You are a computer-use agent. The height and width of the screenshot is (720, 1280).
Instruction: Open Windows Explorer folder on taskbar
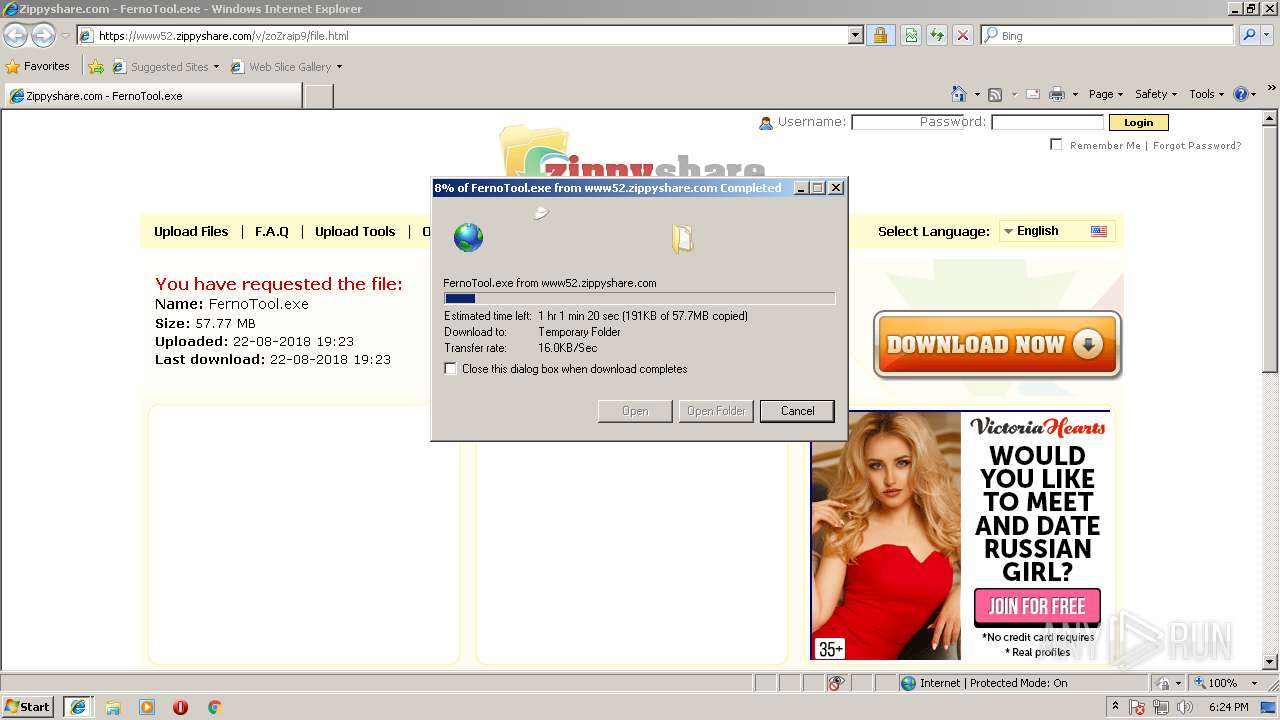[113, 707]
